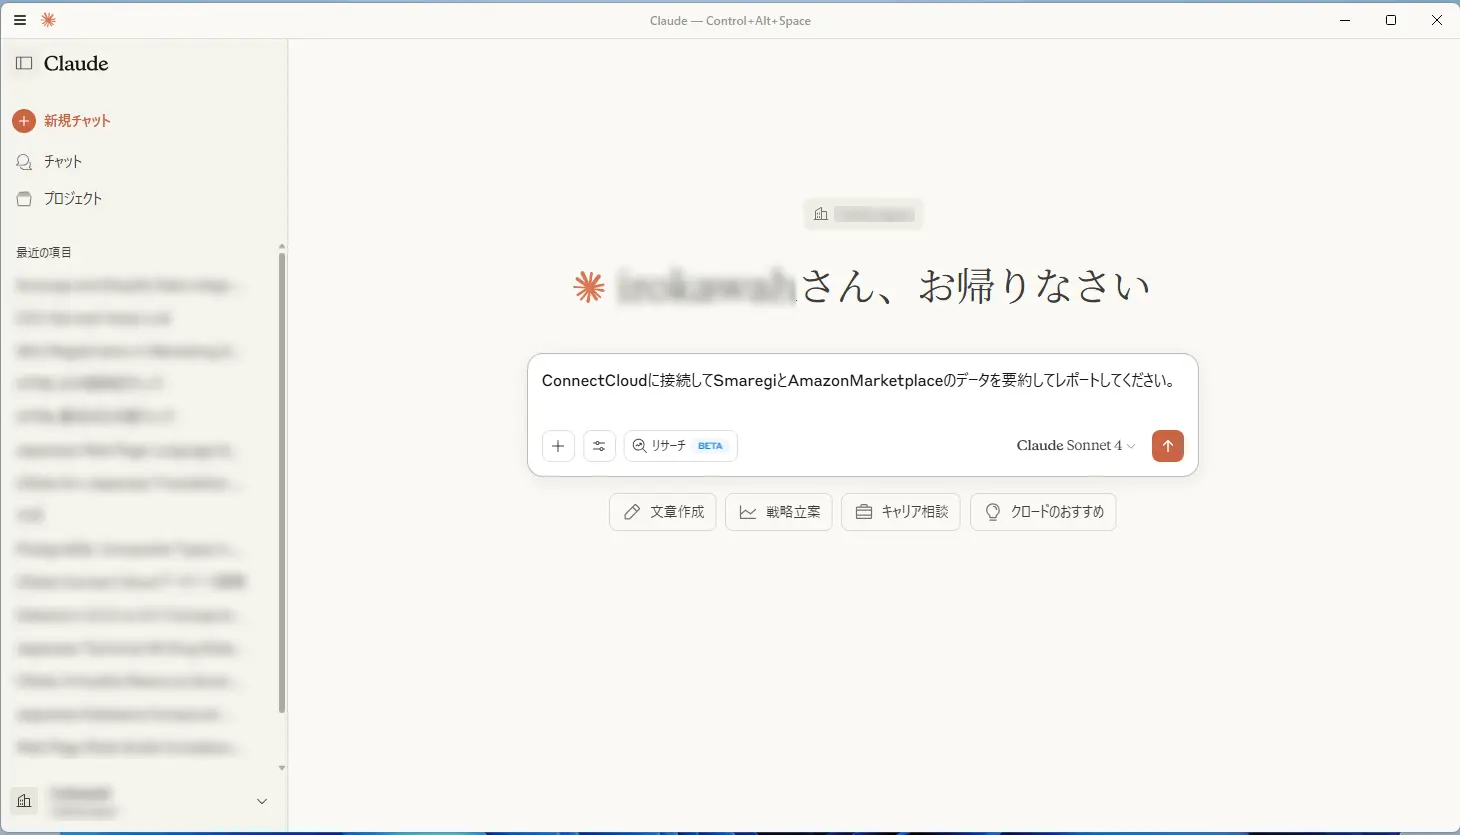
Task: Open the organization selector above the greeting
Action: click(862, 213)
